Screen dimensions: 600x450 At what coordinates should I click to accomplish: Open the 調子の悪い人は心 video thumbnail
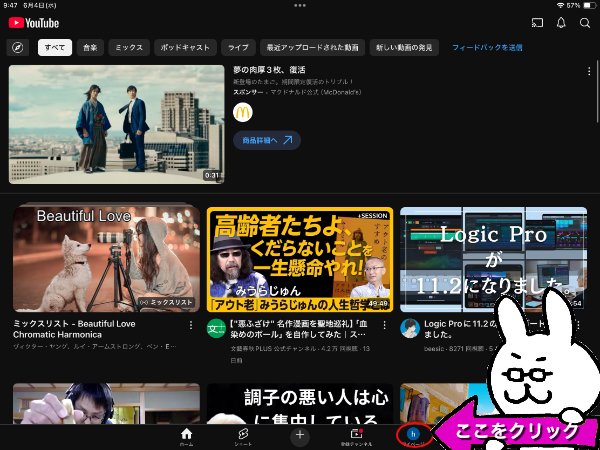[x=300, y=404]
